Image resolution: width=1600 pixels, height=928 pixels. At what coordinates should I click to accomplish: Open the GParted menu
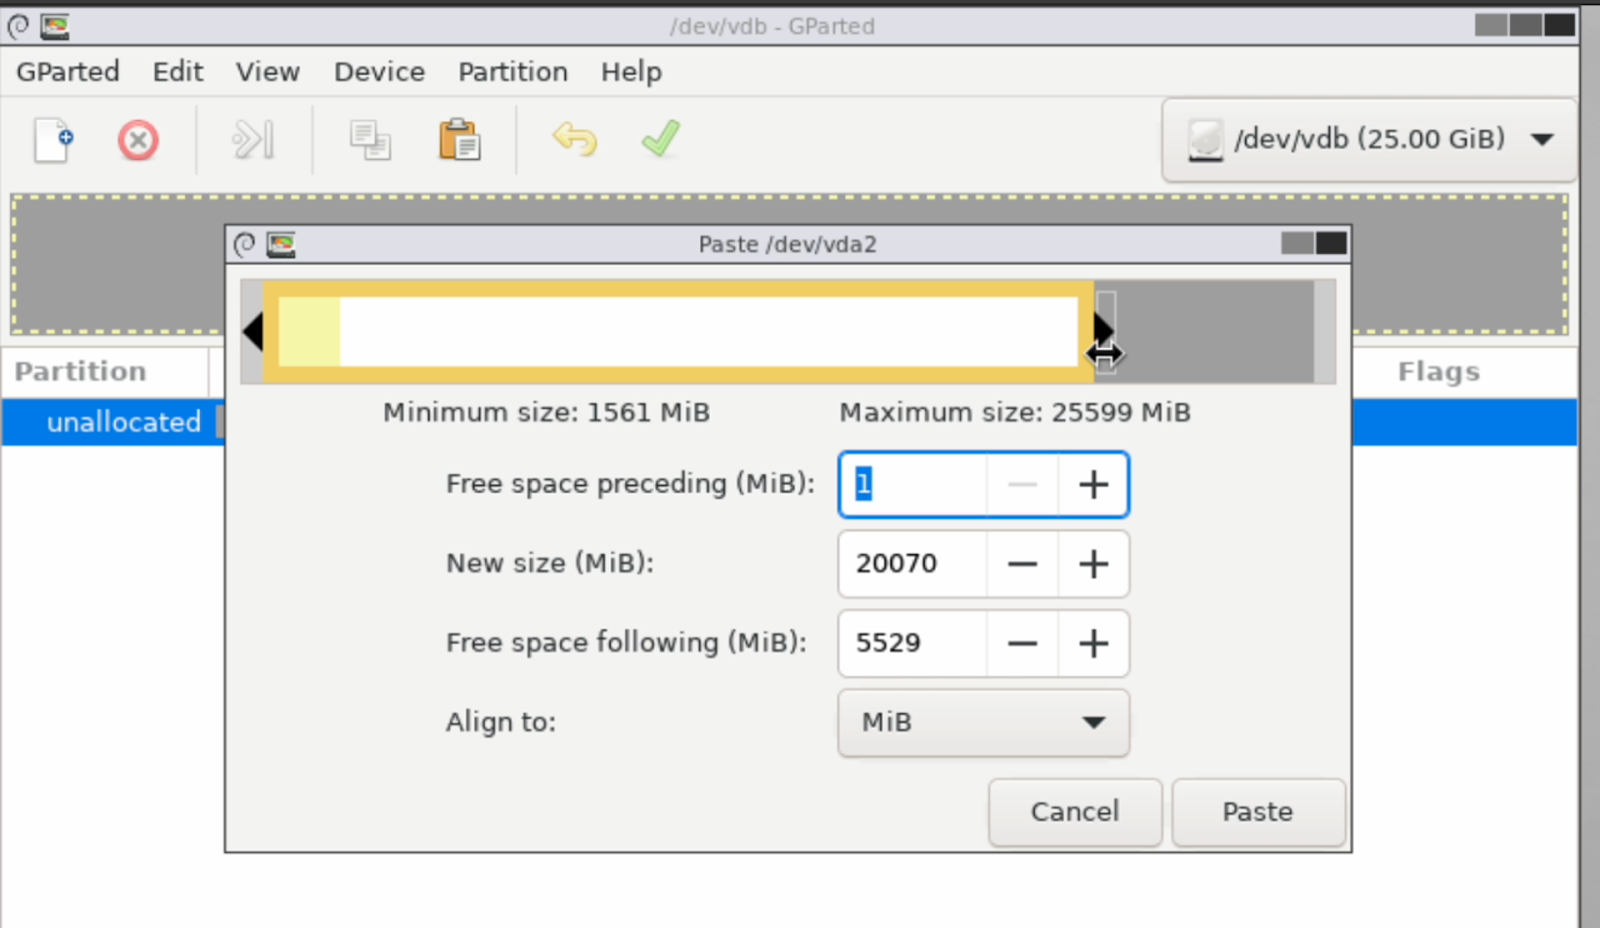coord(68,72)
